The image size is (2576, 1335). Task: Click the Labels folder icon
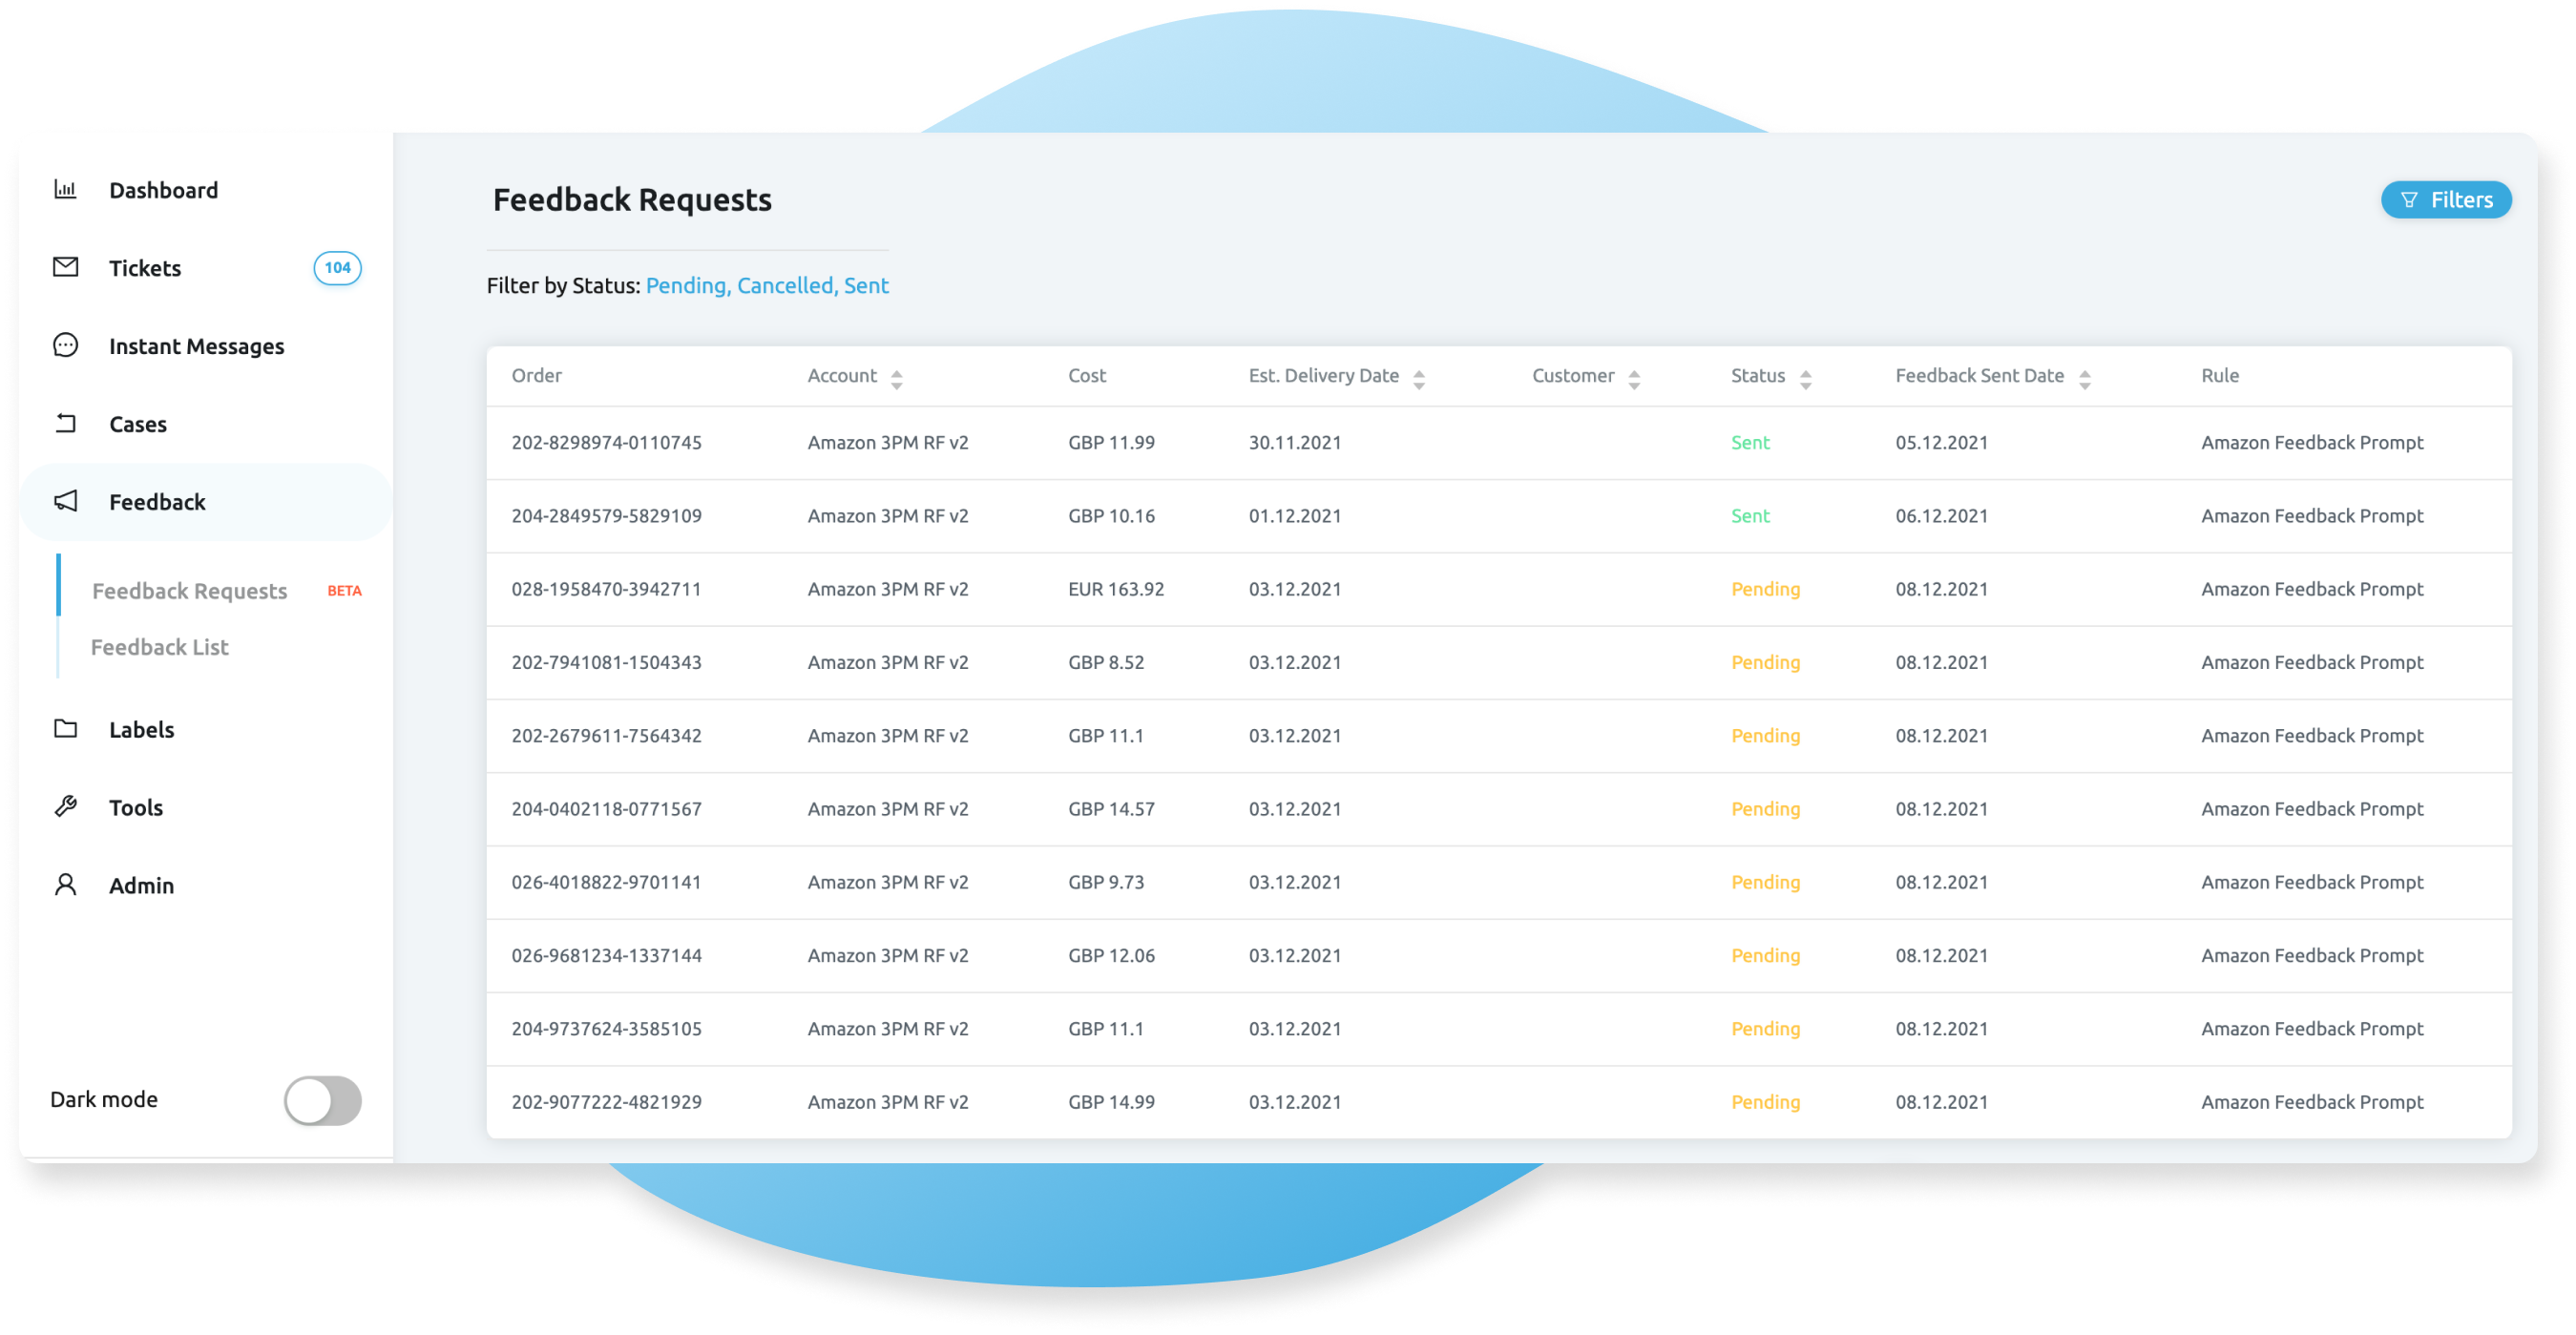click(65, 729)
